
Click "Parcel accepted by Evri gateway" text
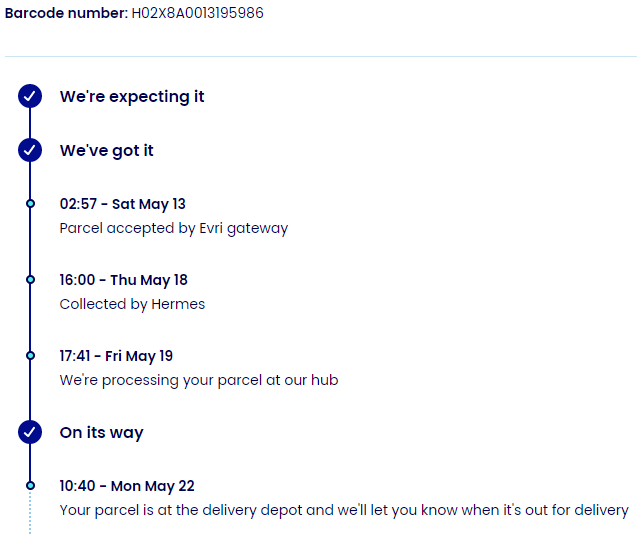pyautogui.click(x=174, y=228)
